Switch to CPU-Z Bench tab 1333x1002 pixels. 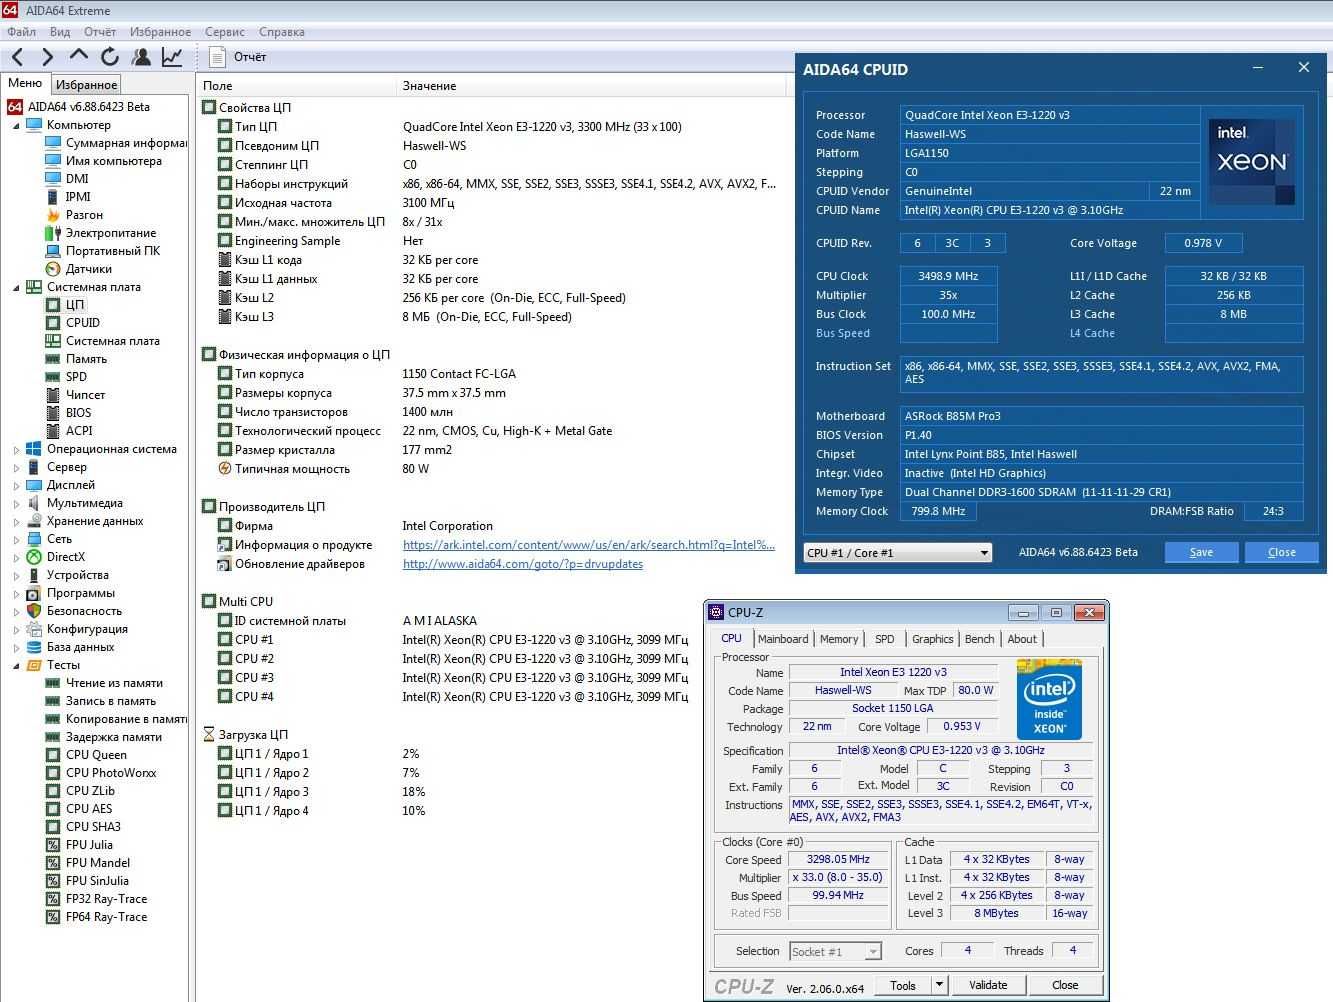pos(979,639)
